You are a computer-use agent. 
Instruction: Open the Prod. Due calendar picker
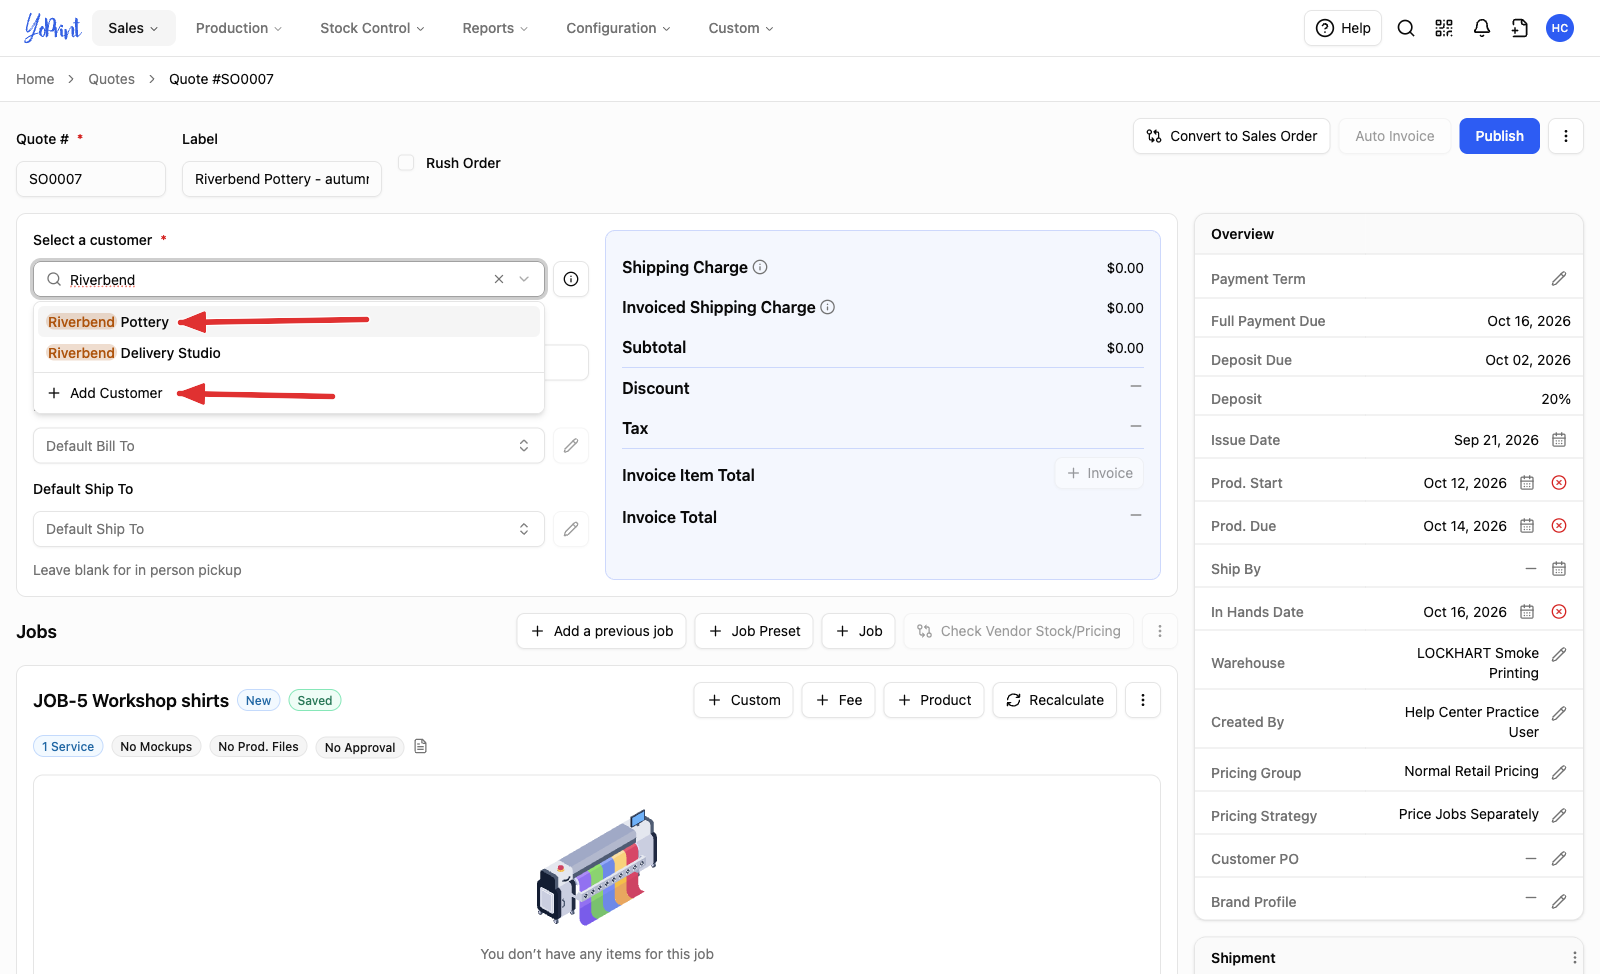(1527, 526)
